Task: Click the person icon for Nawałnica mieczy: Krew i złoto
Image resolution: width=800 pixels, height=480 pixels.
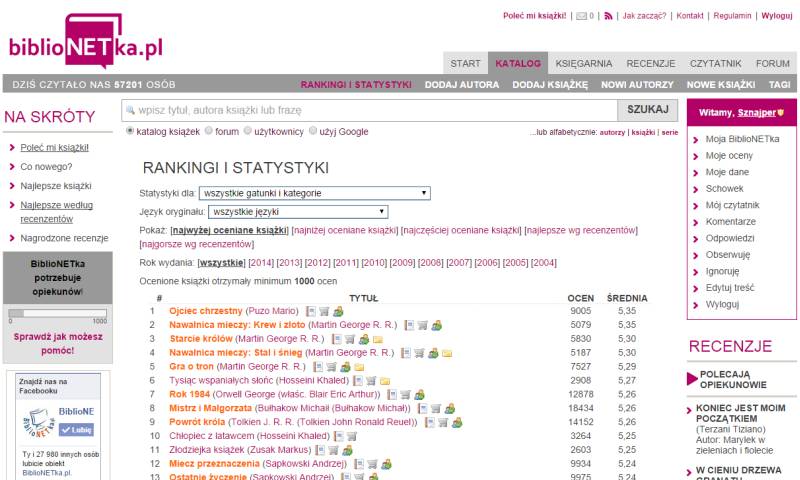Action: pyautogui.click(x=436, y=325)
